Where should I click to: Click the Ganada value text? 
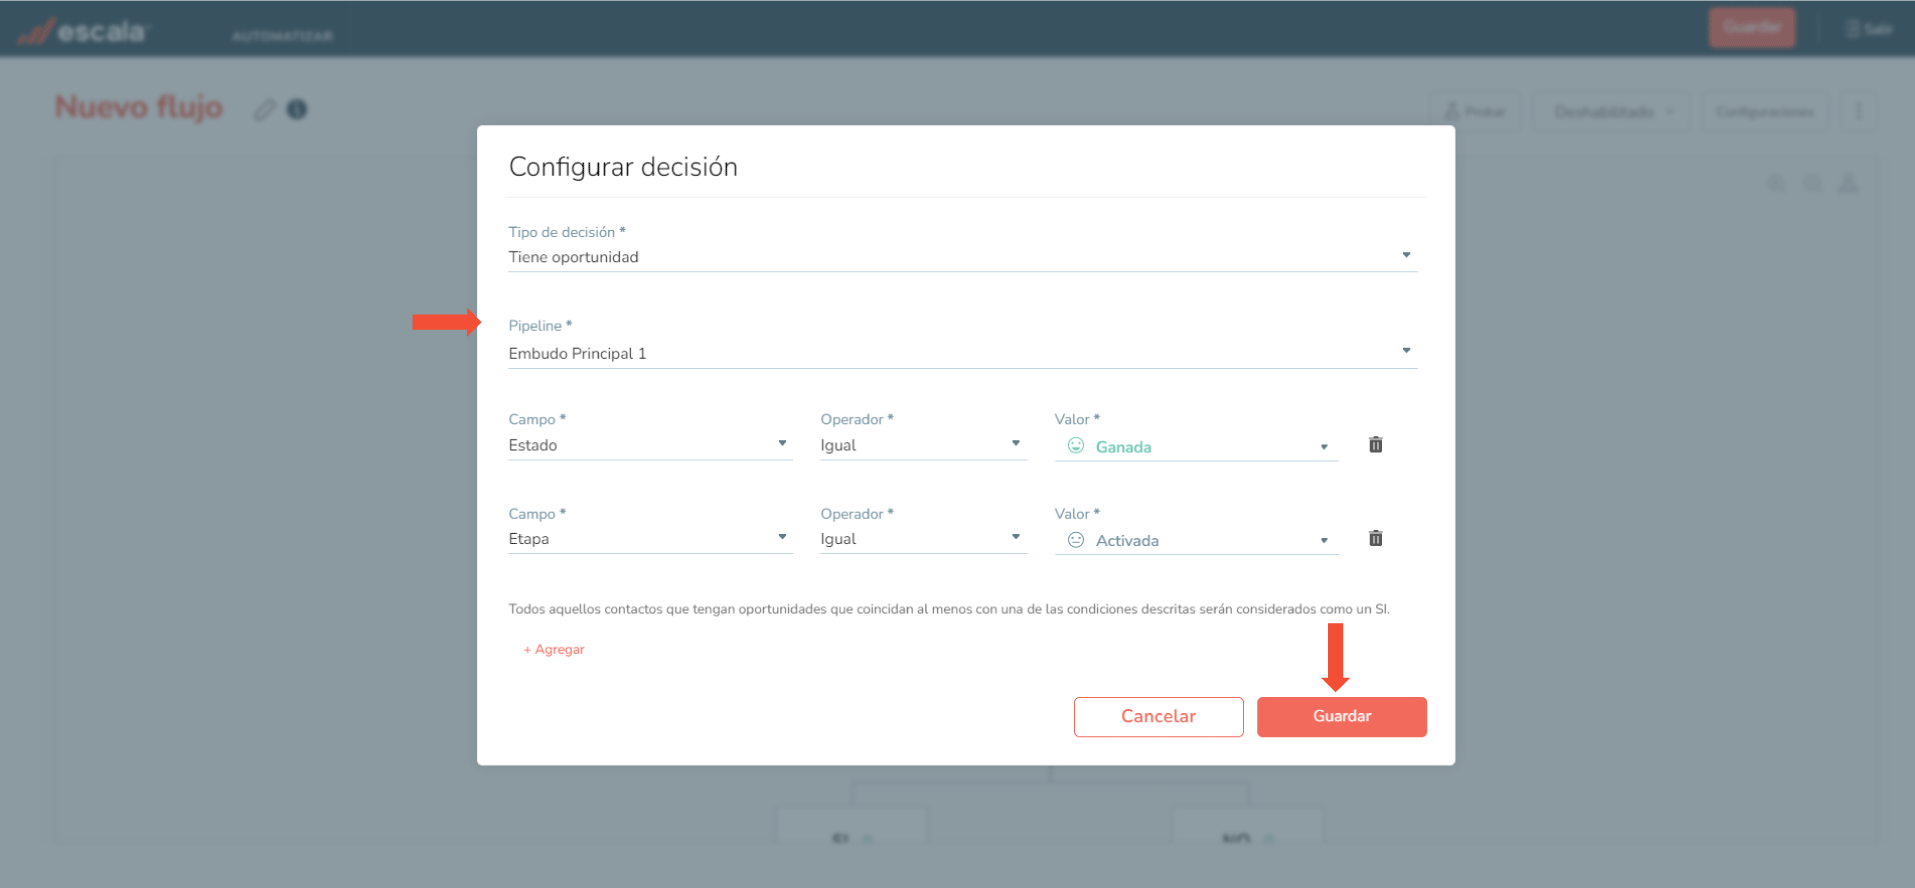(1123, 447)
